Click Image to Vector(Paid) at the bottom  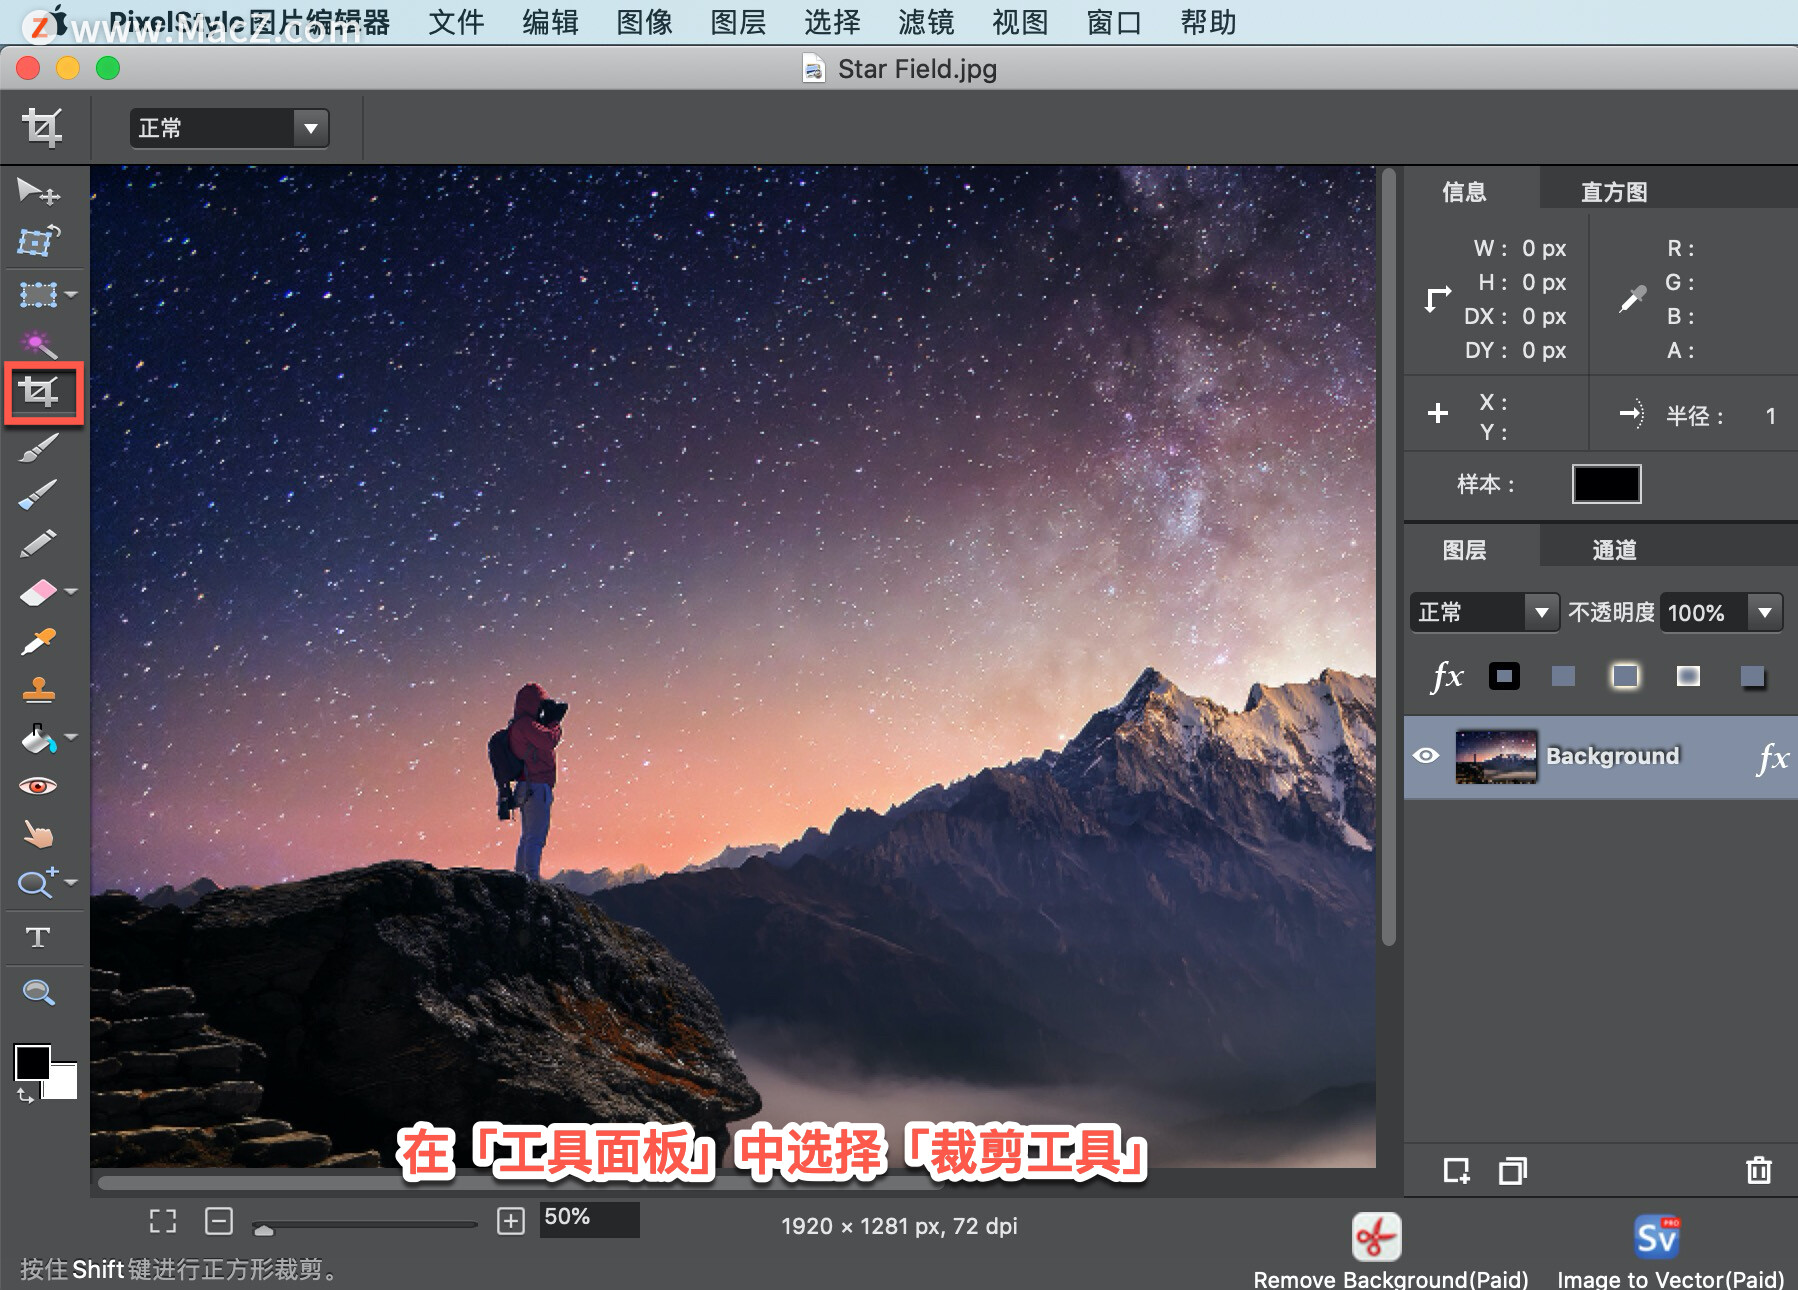coord(1656,1240)
